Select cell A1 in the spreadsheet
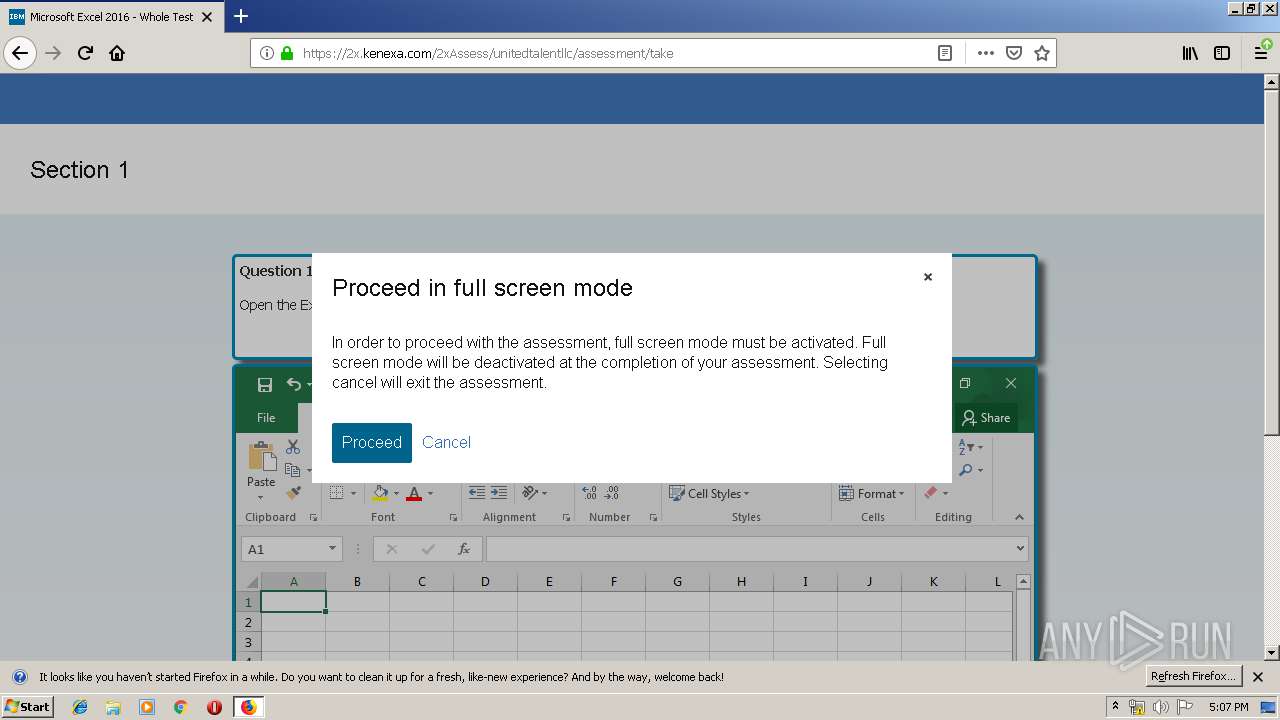 click(x=293, y=602)
